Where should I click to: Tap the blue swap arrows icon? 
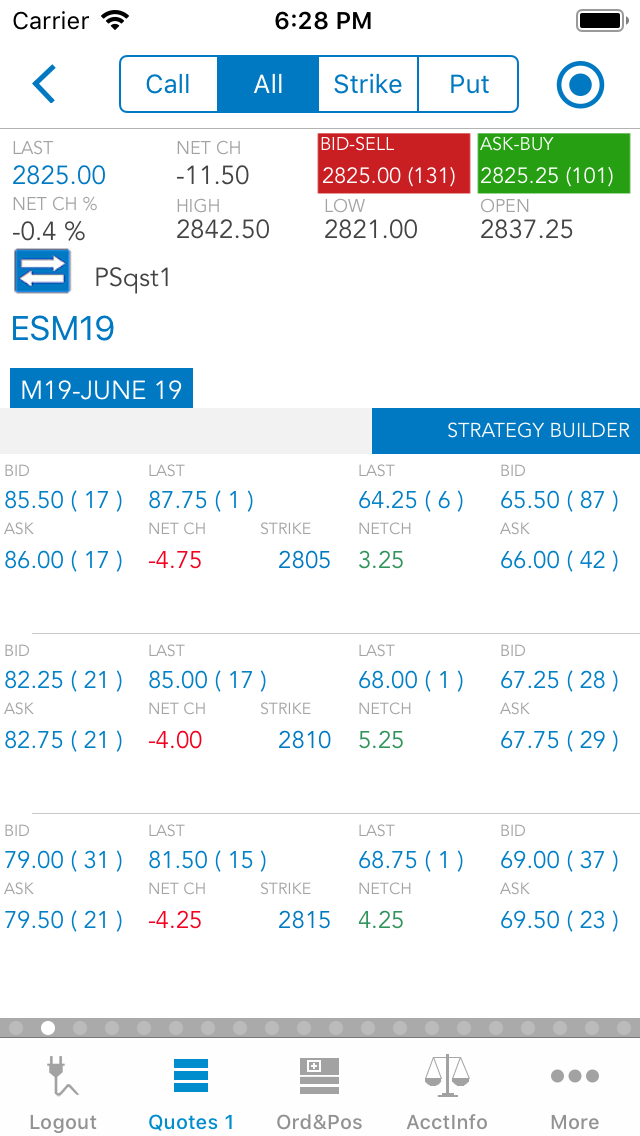[x=42, y=272]
